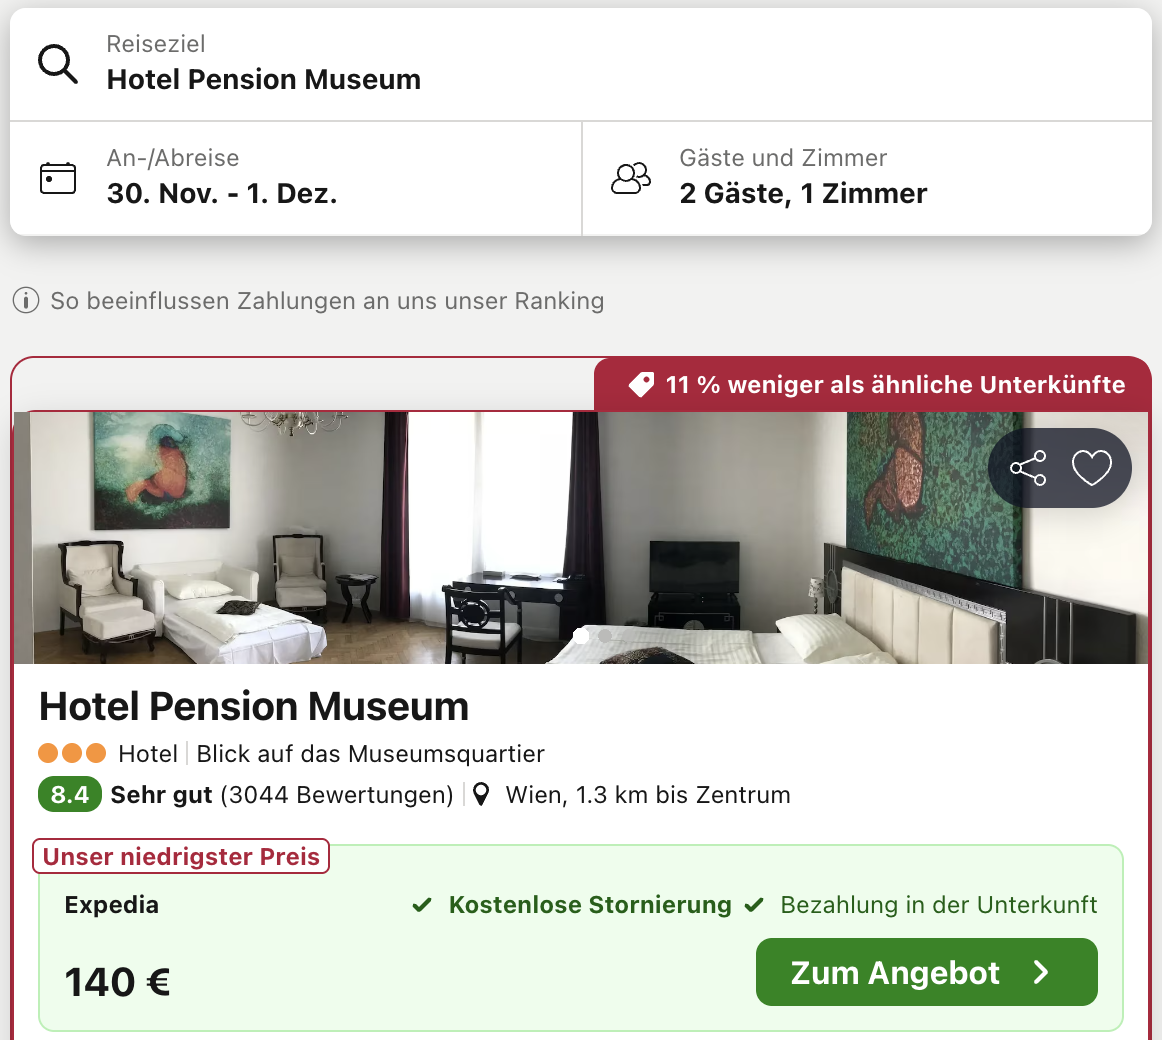Open the ranking payments info link

(327, 301)
